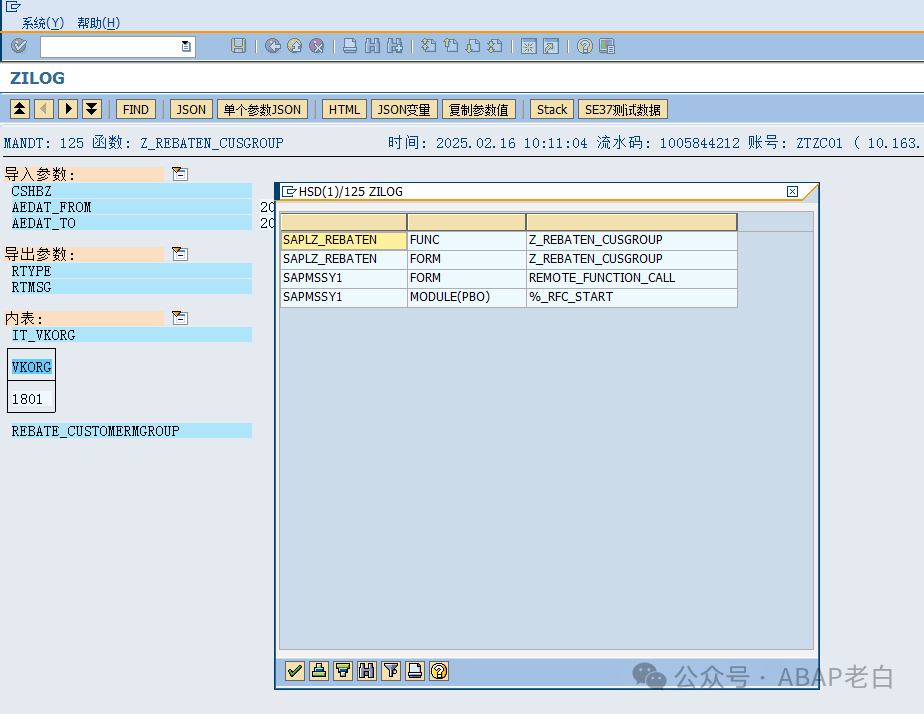Click the red Cancel icon in toolbar
This screenshot has width=924, height=714.
click(x=316, y=46)
